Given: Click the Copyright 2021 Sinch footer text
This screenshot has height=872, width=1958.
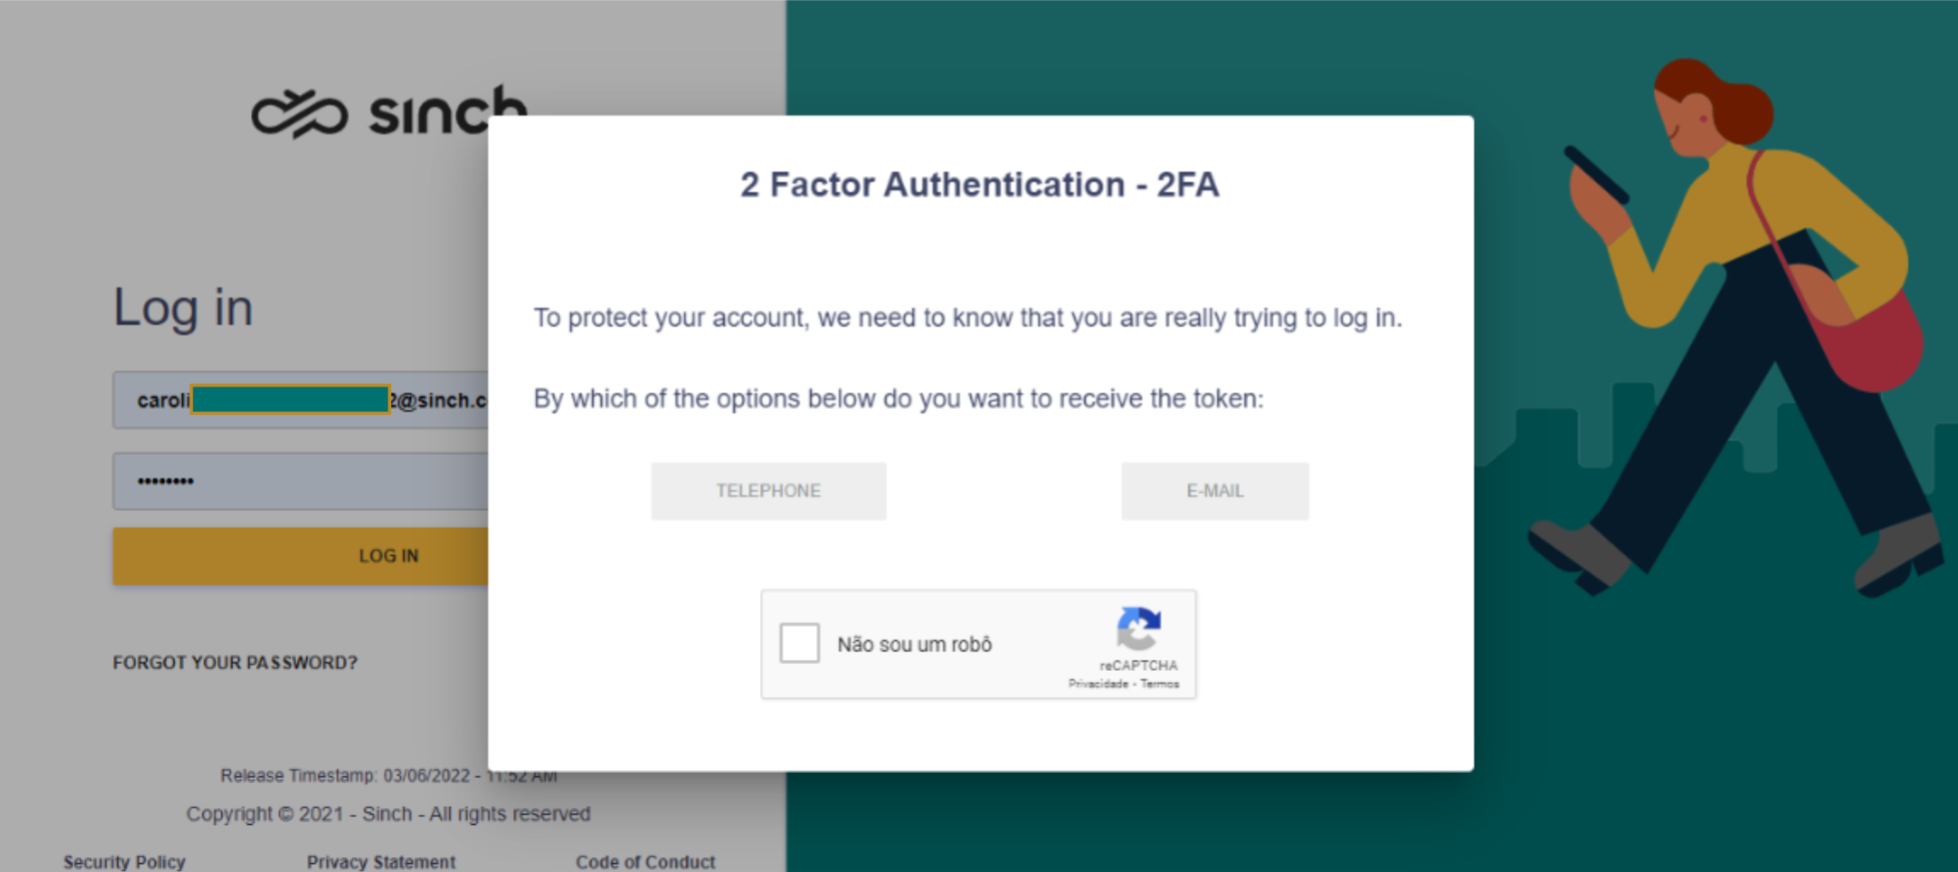Looking at the screenshot, I should [388, 814].
